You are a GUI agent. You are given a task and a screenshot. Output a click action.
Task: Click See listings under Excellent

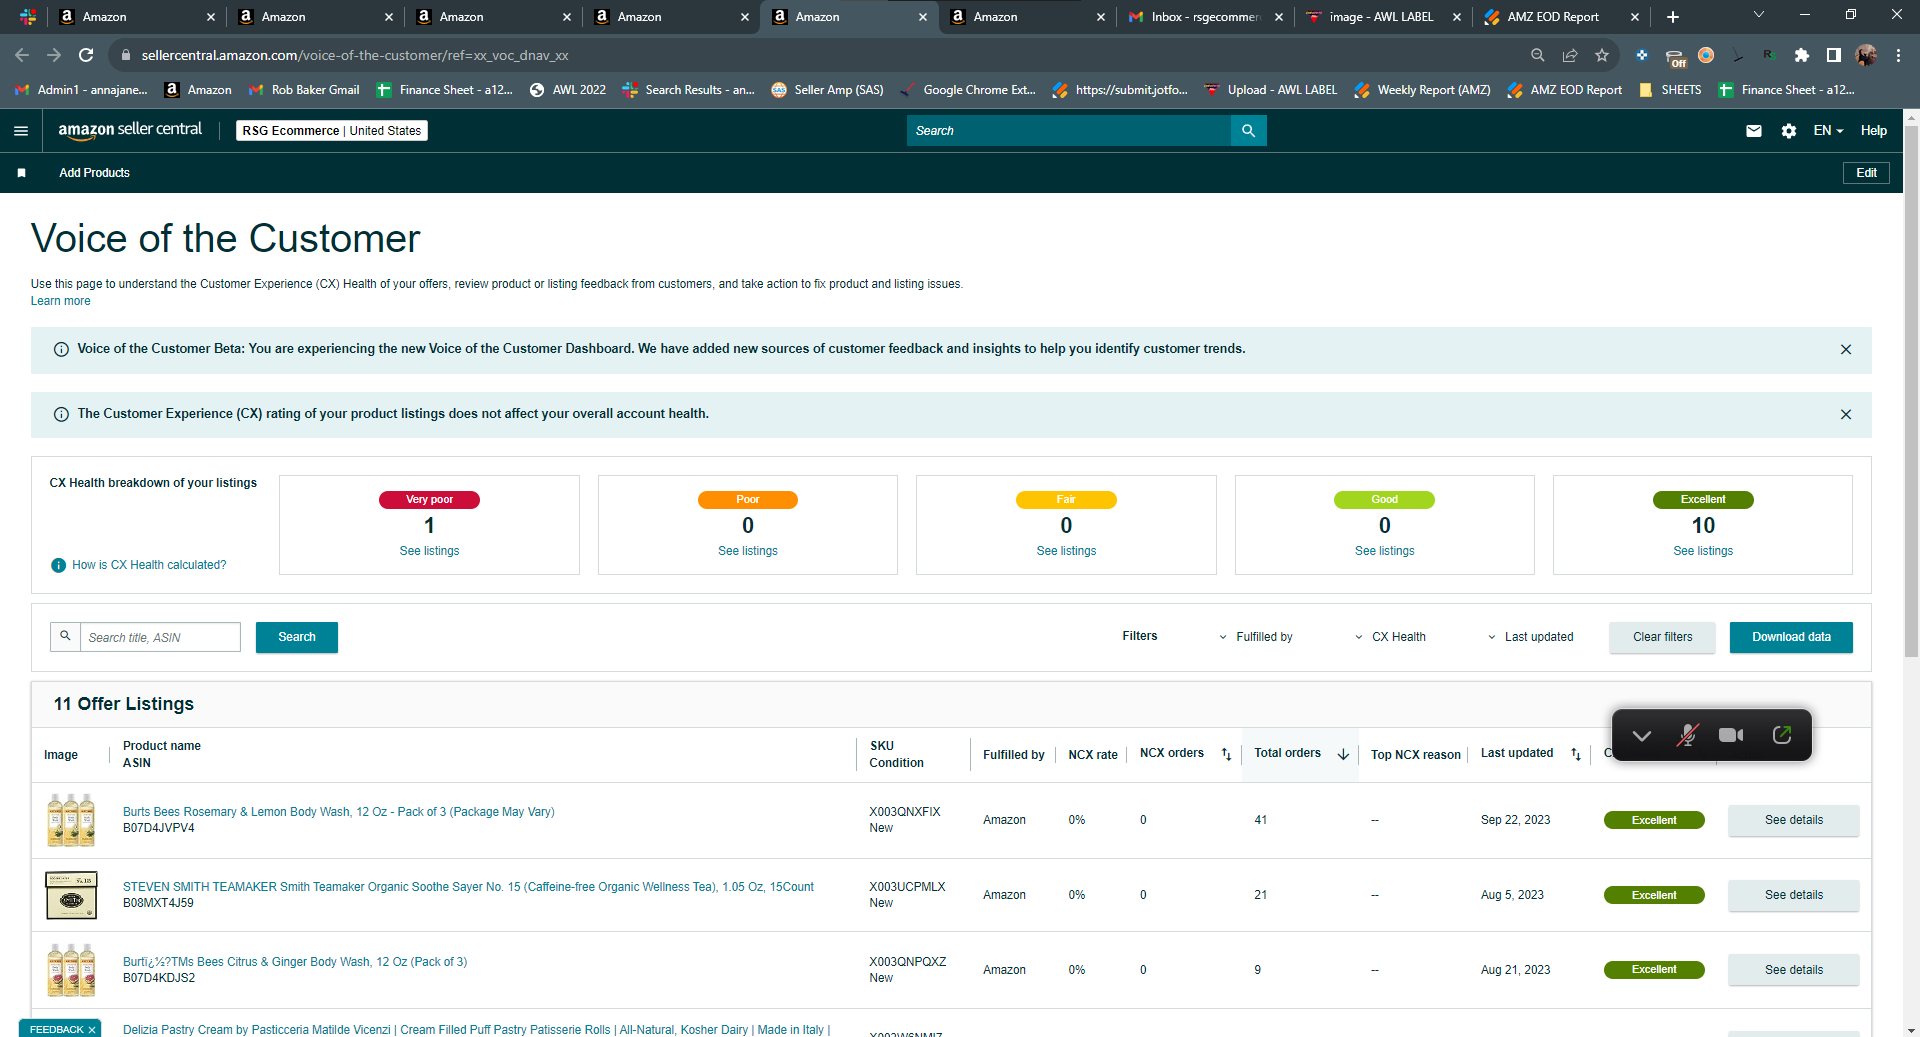[1703, 551]
